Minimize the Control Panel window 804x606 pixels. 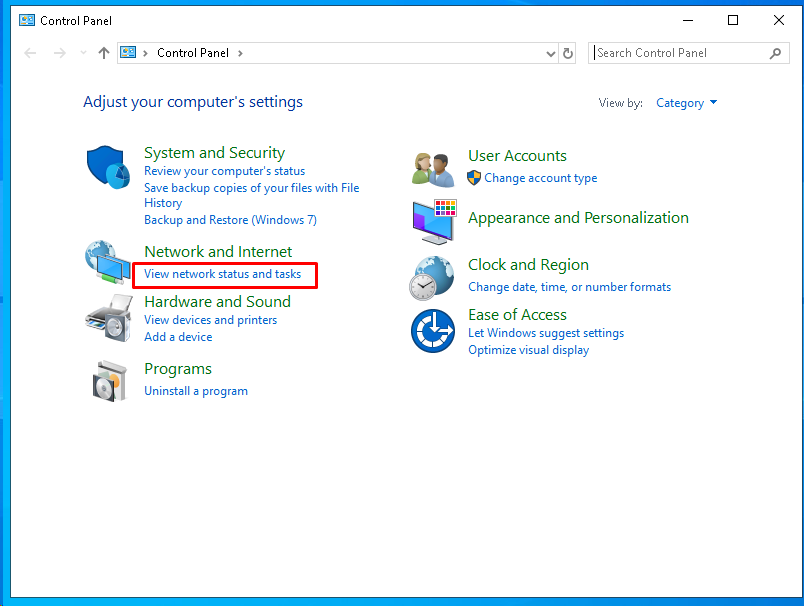coord(688,20)
